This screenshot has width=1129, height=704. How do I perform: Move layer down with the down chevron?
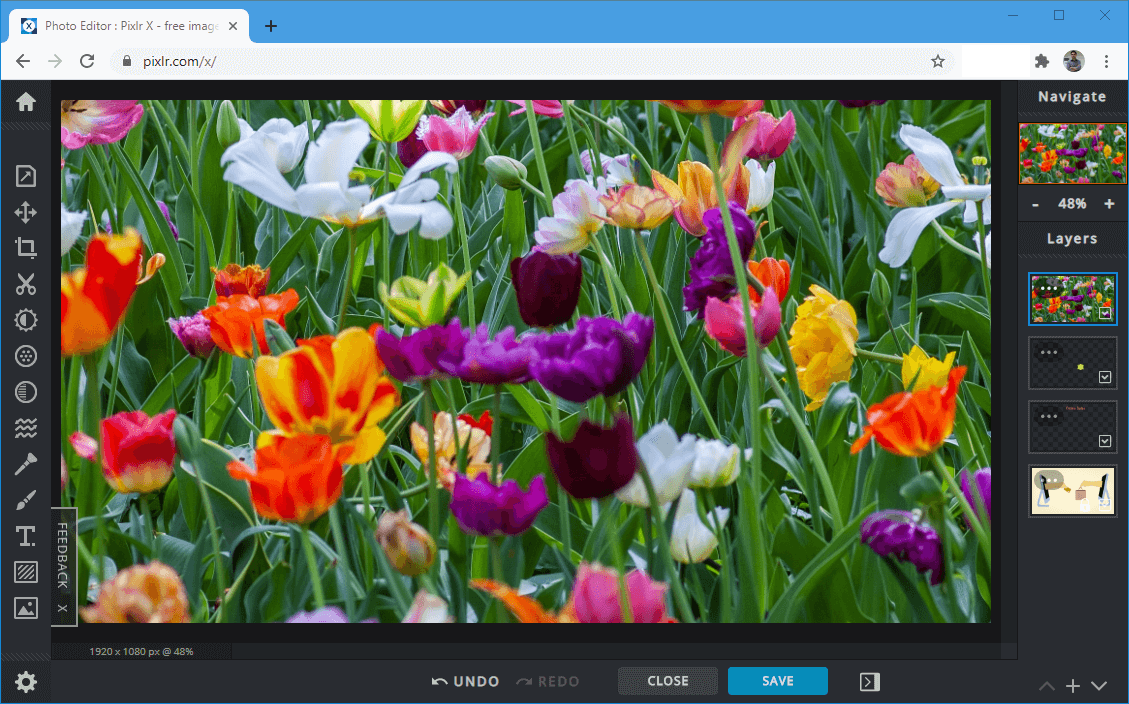[x=1099, y=686]
